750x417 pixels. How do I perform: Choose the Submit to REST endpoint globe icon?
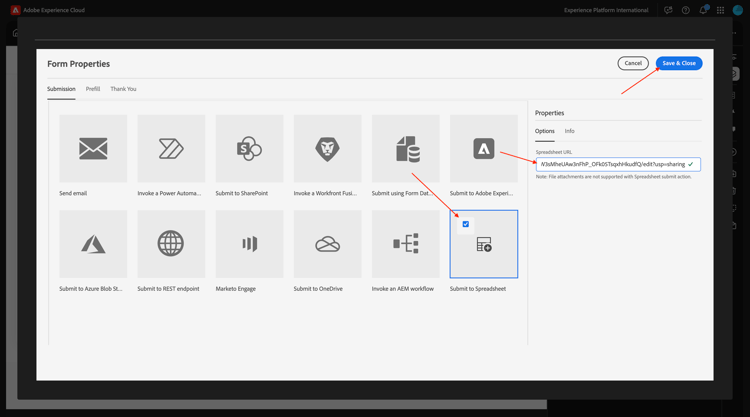pos(171,244)
